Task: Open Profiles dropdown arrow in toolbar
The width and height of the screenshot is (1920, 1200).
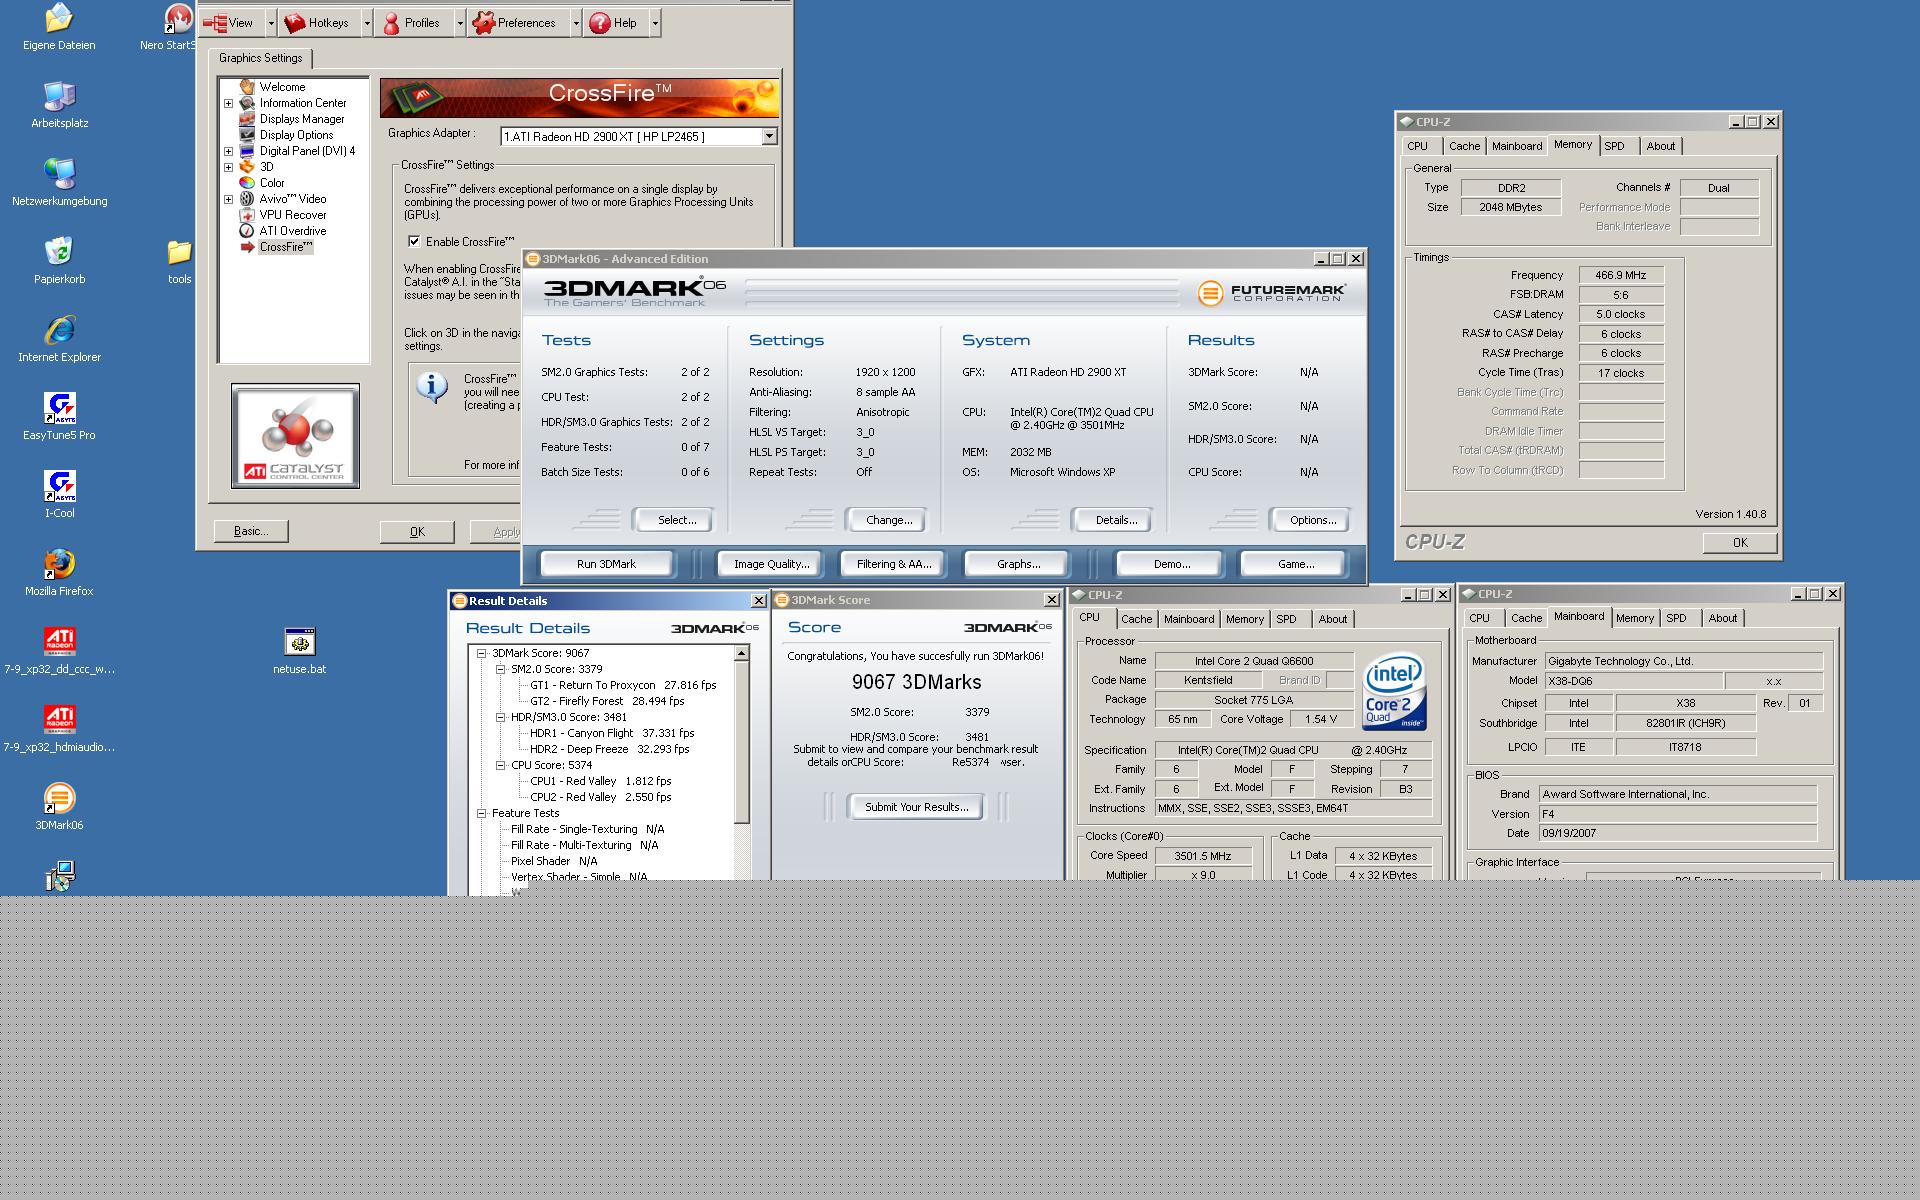Action: [460, 22]
